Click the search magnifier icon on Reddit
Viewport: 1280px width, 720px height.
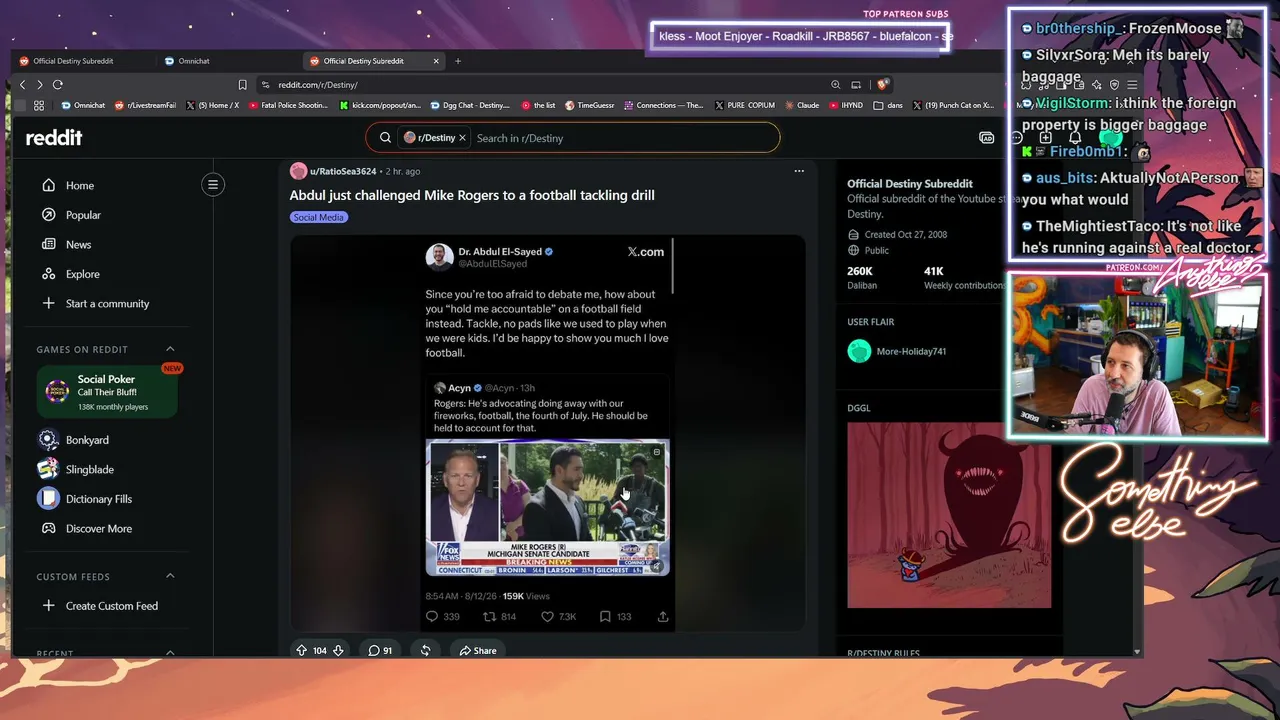(x=386, y=138)
